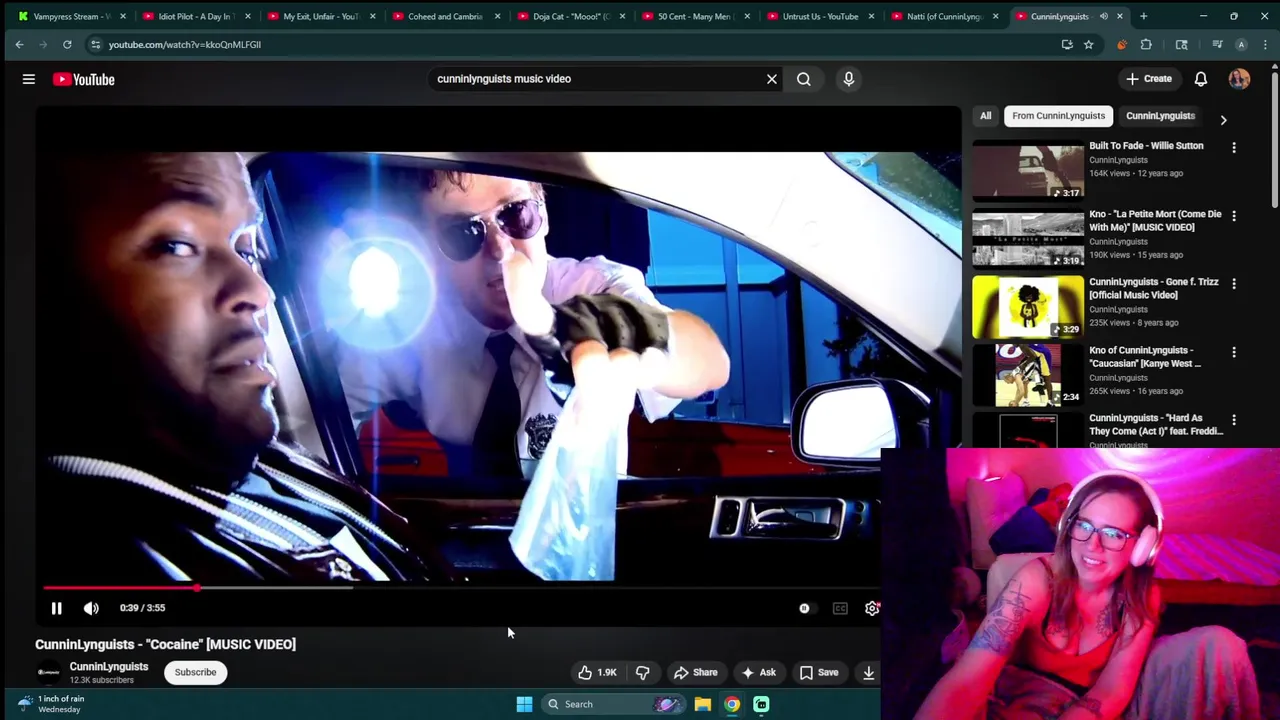The width and height of the screenshot is (1280, 720).
Task: Open Chrome from the taskbar
Action: click(732, 704)
